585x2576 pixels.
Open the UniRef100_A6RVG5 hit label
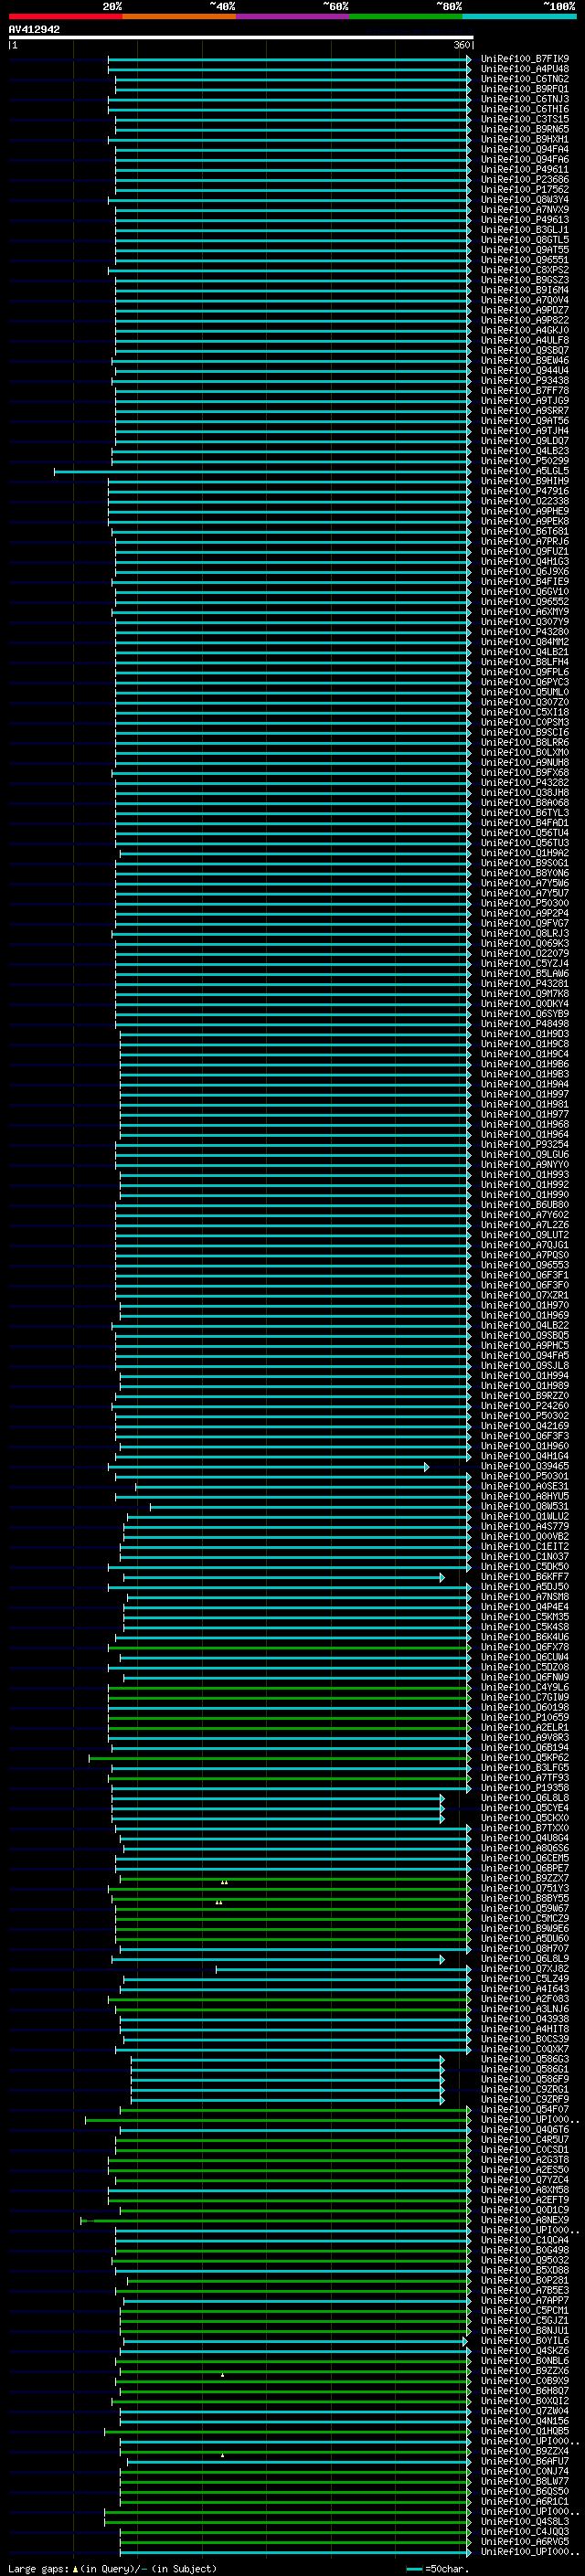(x=524, y=2541)
